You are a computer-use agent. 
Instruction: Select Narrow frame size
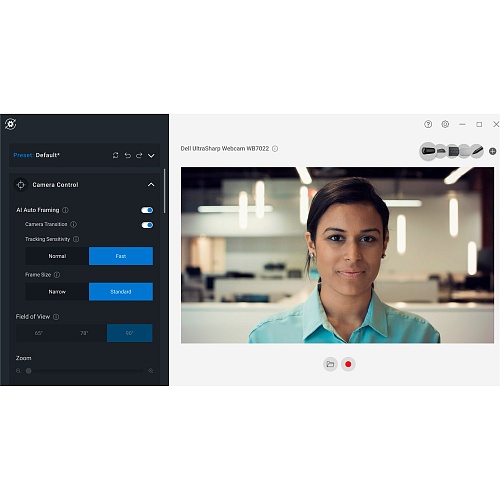click(57, 292)
